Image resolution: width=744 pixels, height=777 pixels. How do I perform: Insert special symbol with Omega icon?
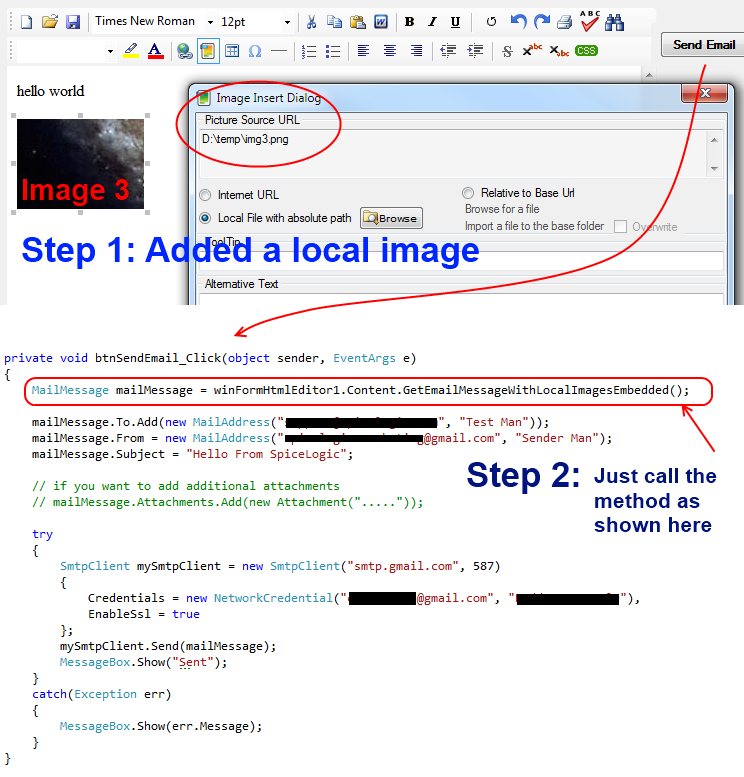coord(255,51)
